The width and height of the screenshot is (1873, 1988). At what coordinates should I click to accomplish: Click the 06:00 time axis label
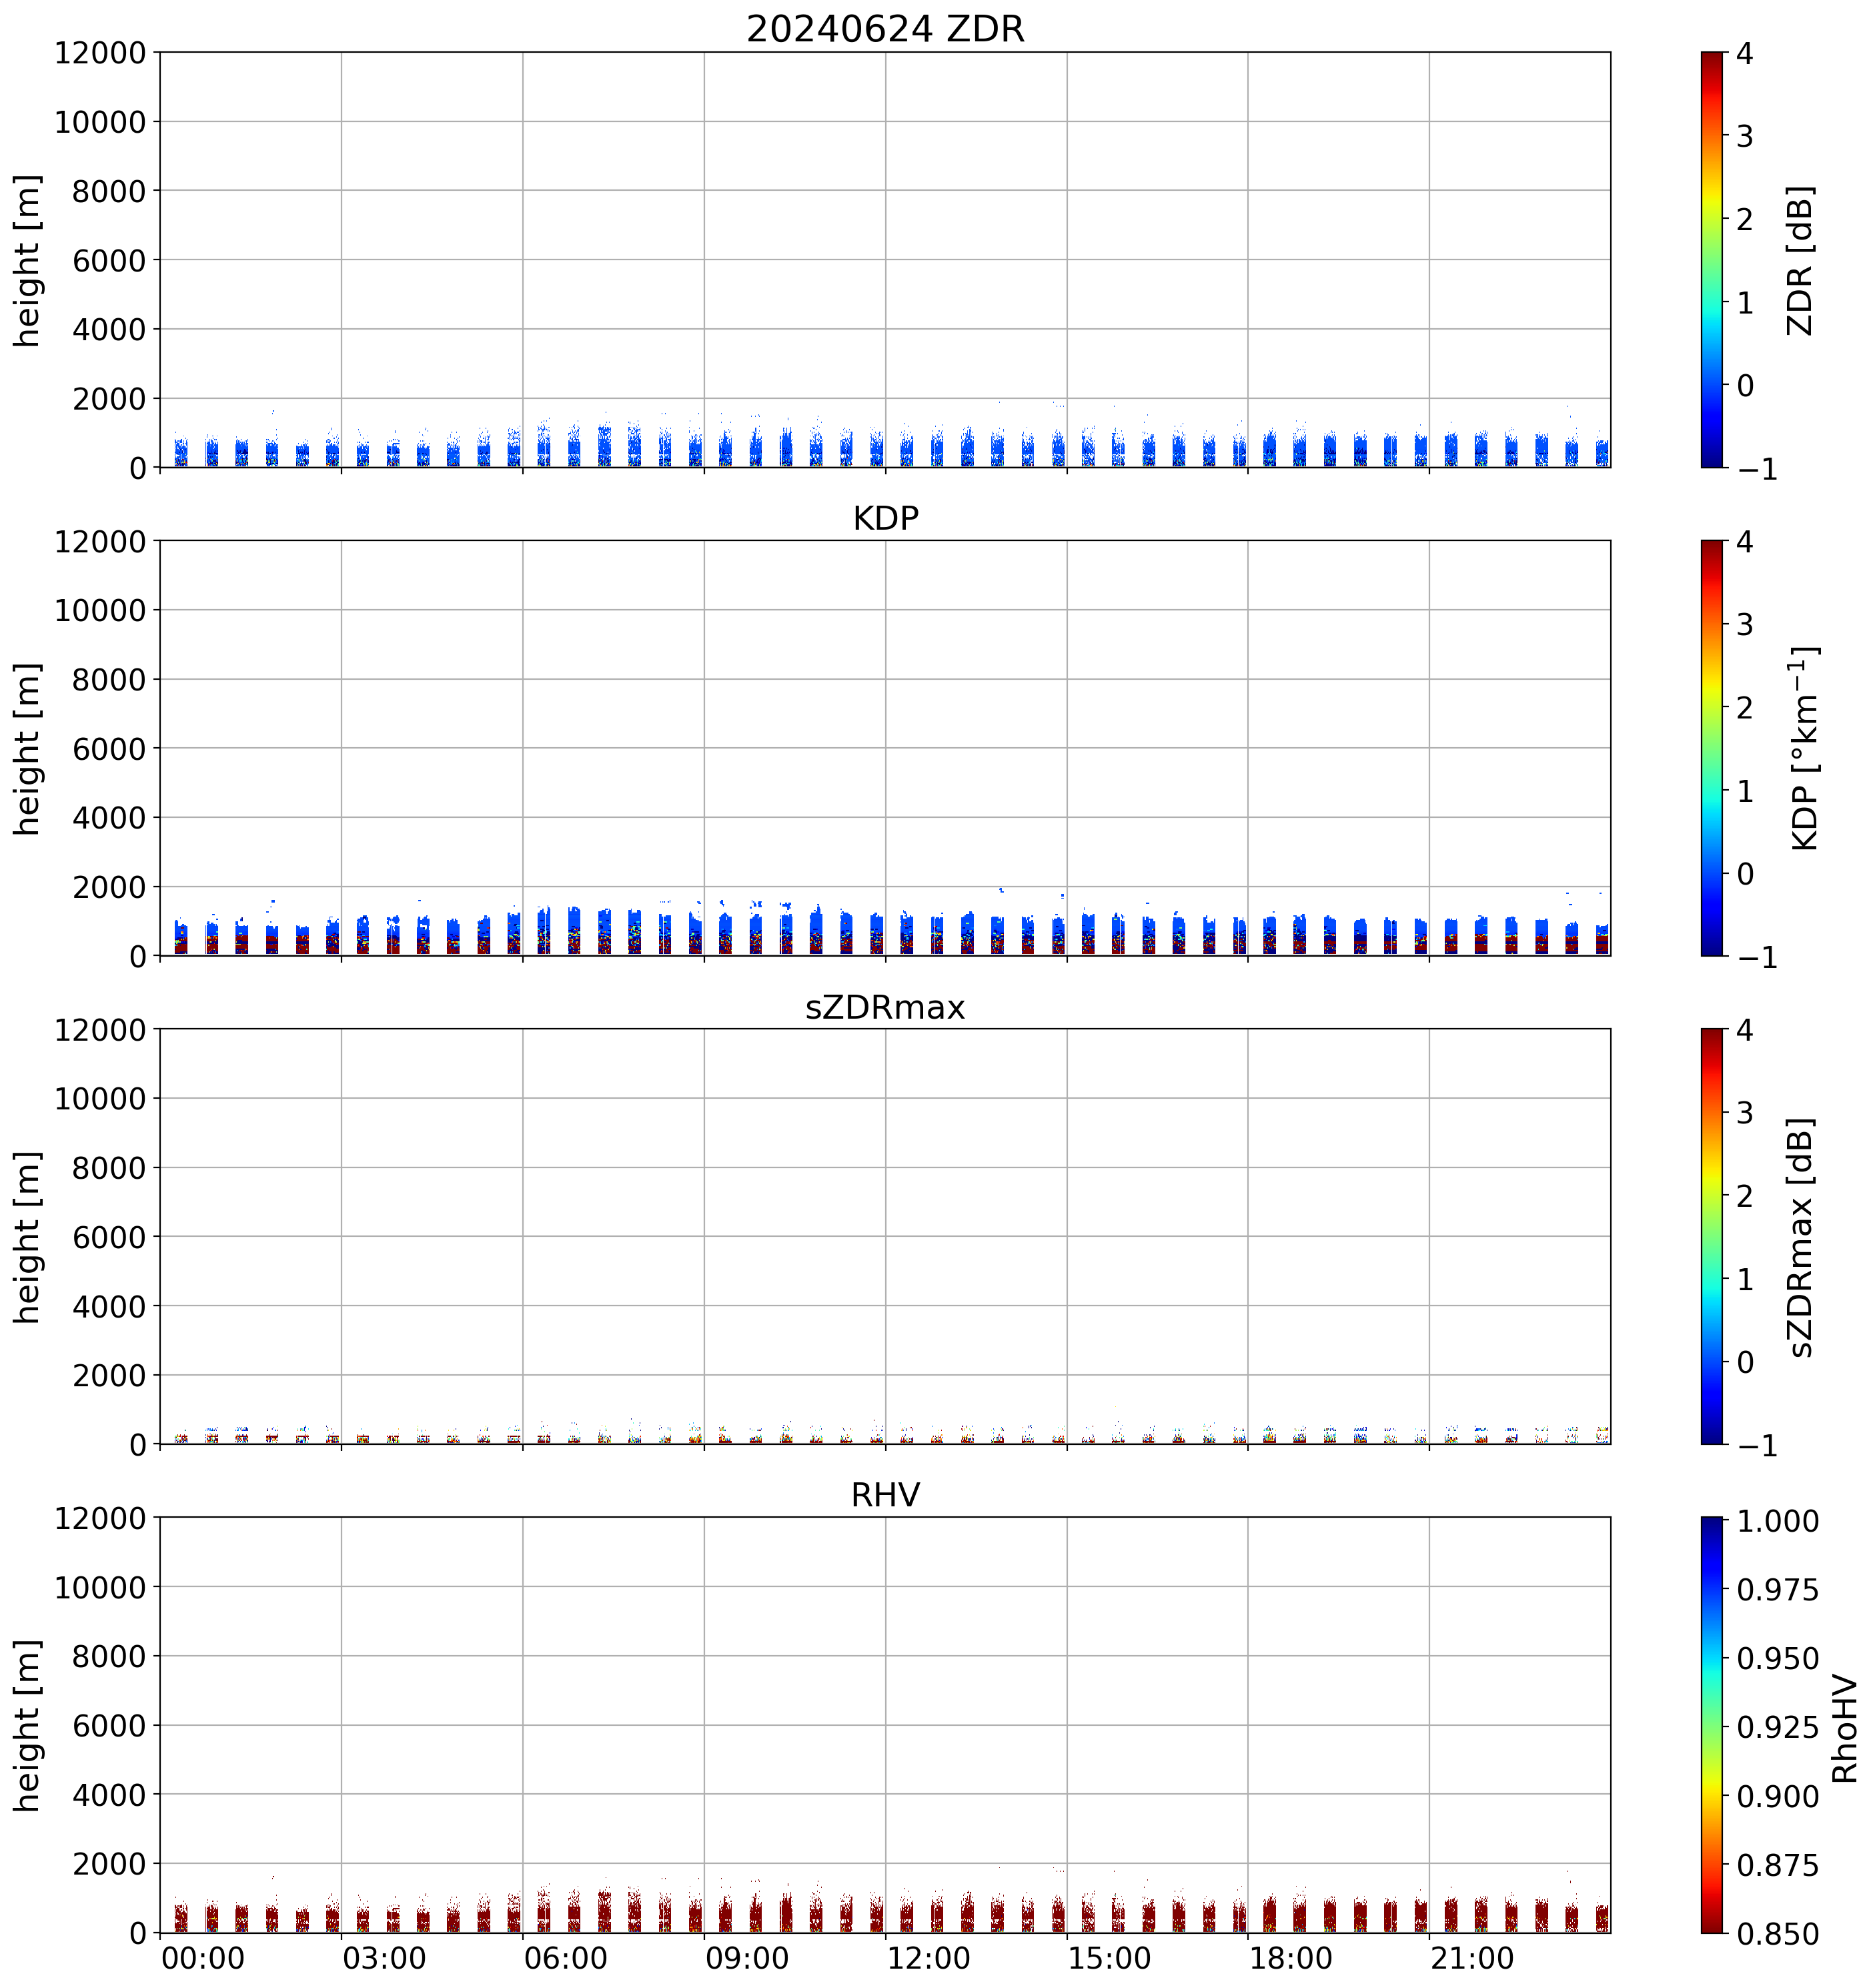point(565,1958)
